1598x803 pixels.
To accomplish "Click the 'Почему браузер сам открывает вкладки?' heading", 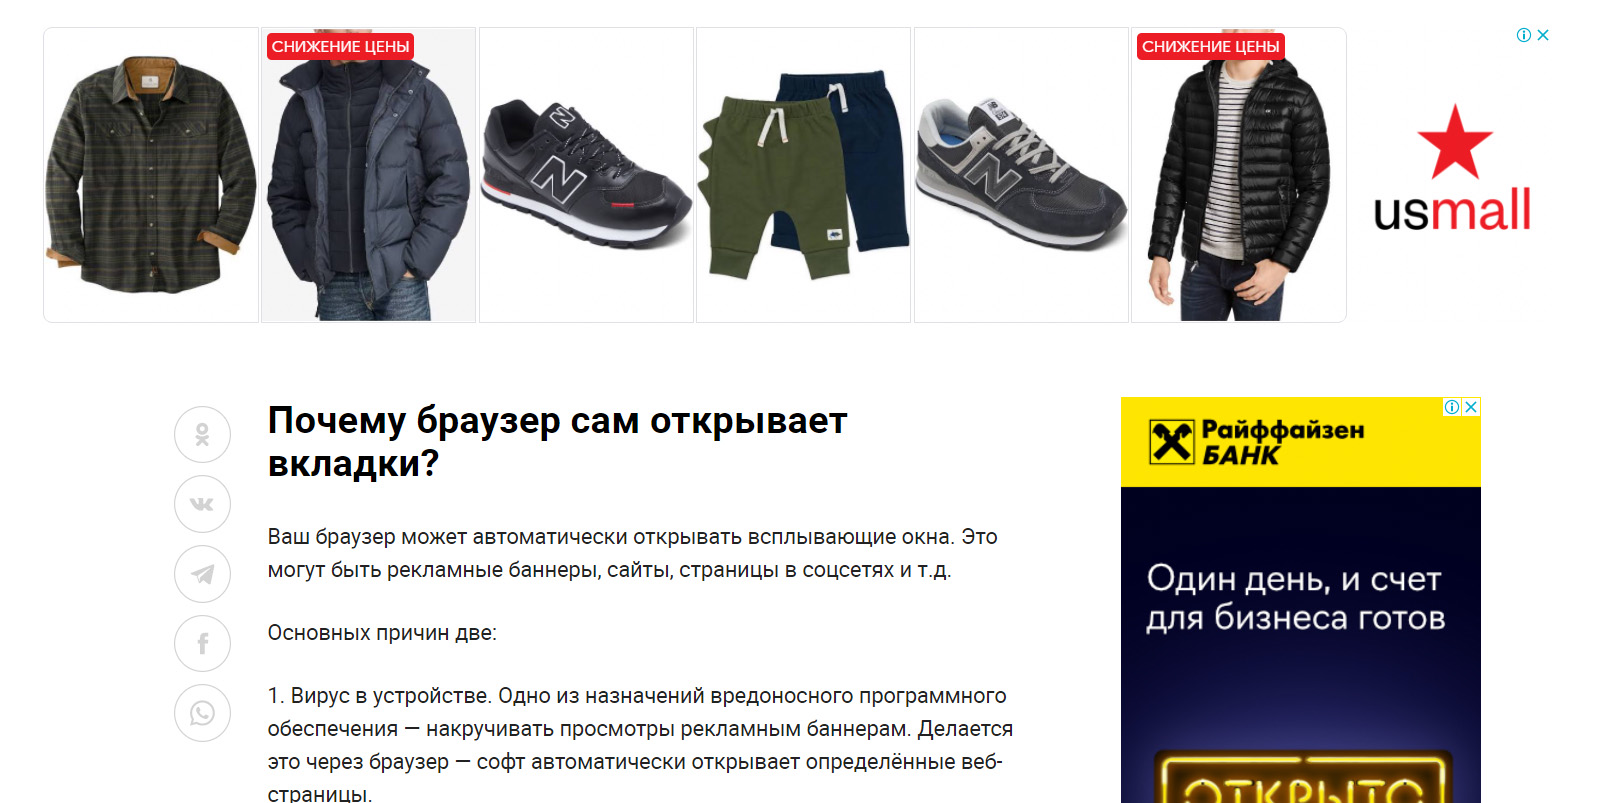I will coord(557,442).
